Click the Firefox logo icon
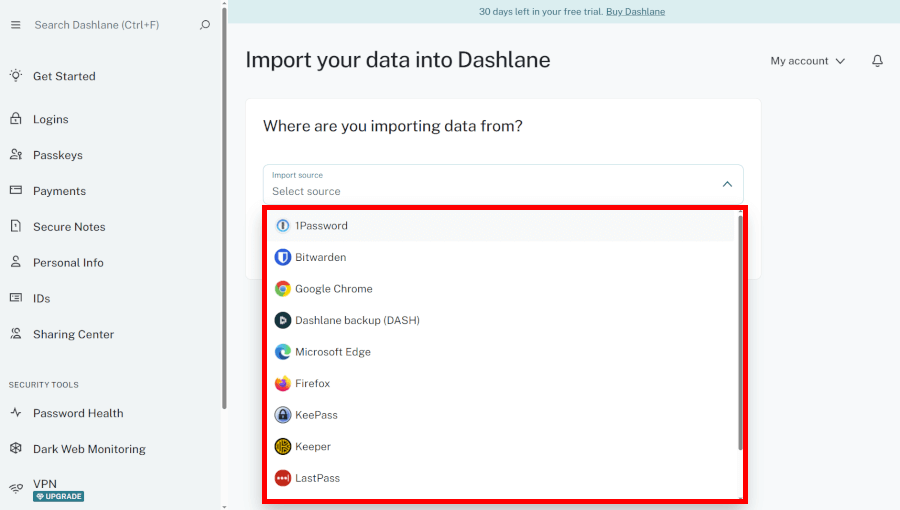This screenshot has width=900, height=510. (282, 383)
